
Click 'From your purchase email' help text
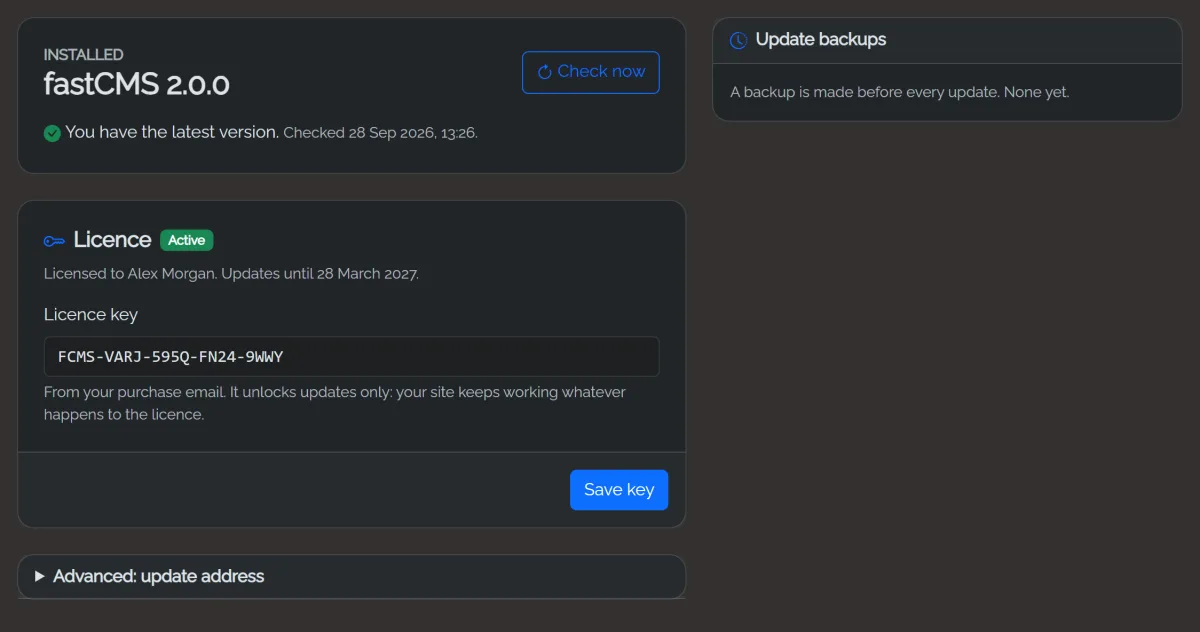pos(335,403)
